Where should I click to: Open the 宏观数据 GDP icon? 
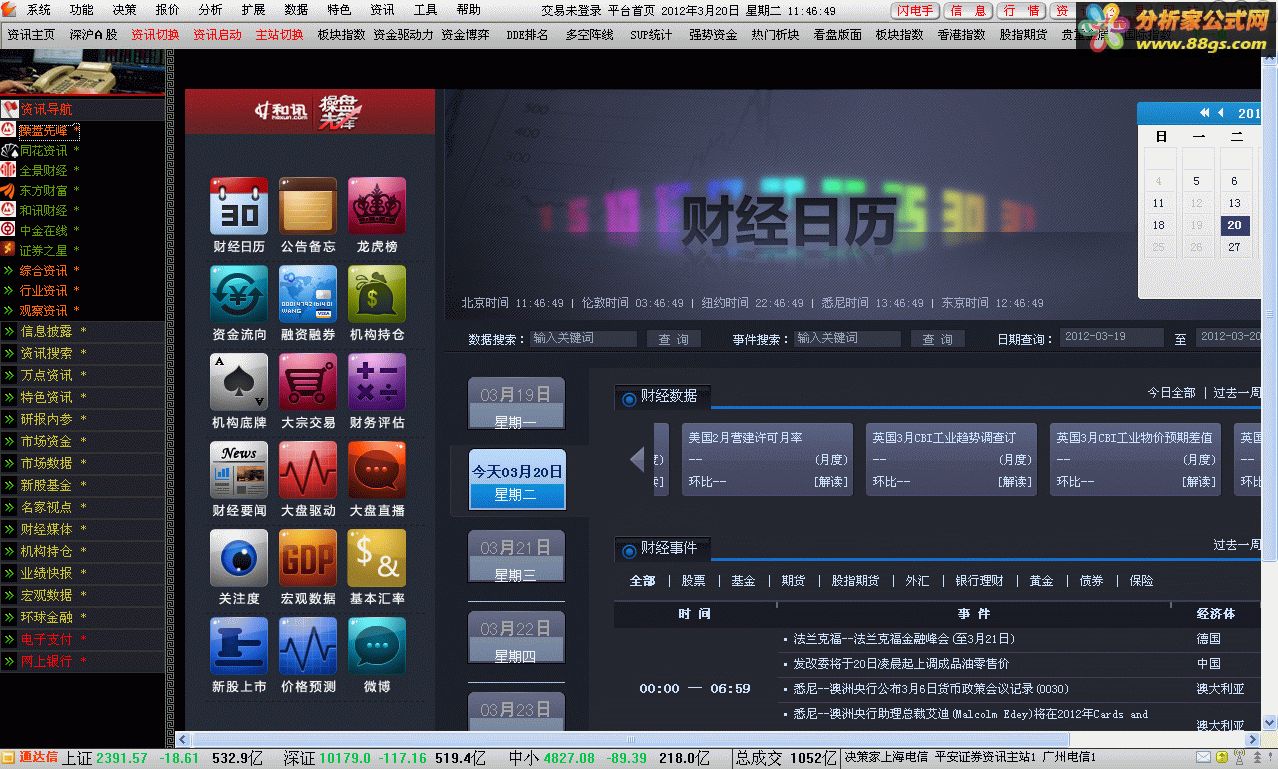pyautogui.click(x=308, y=558)
